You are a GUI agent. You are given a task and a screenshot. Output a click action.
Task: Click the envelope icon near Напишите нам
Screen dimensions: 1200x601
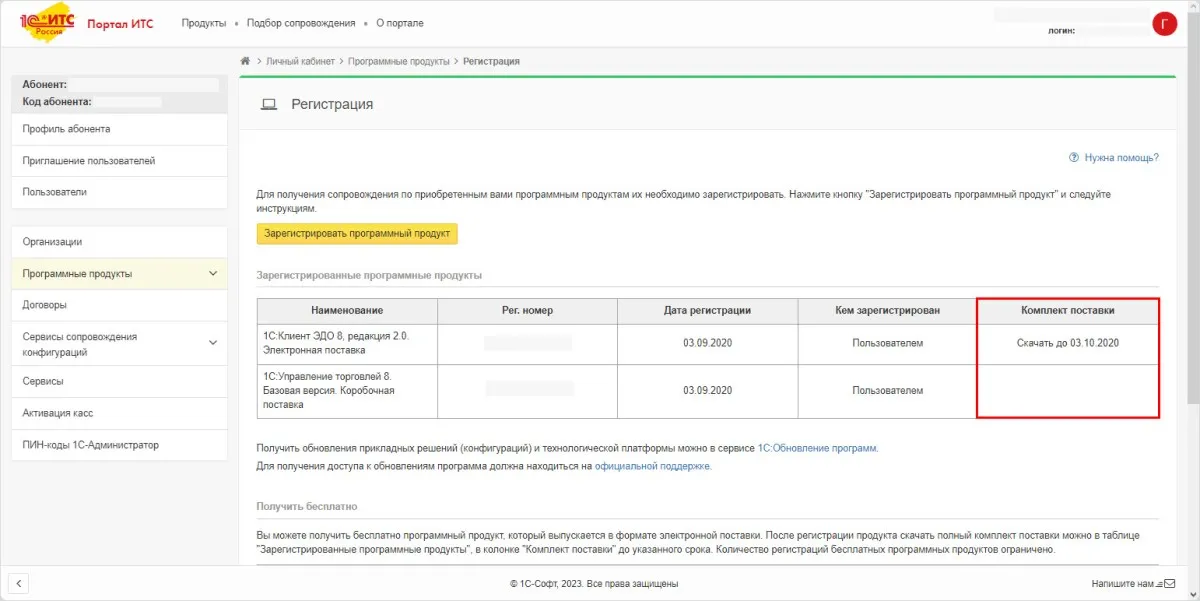click(1170, 583)
